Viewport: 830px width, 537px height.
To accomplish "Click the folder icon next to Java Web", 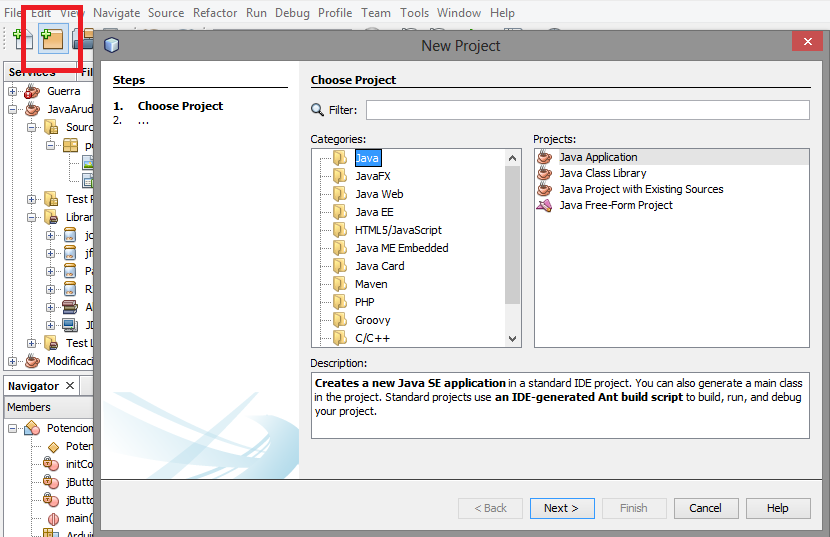I will [340, 194].
